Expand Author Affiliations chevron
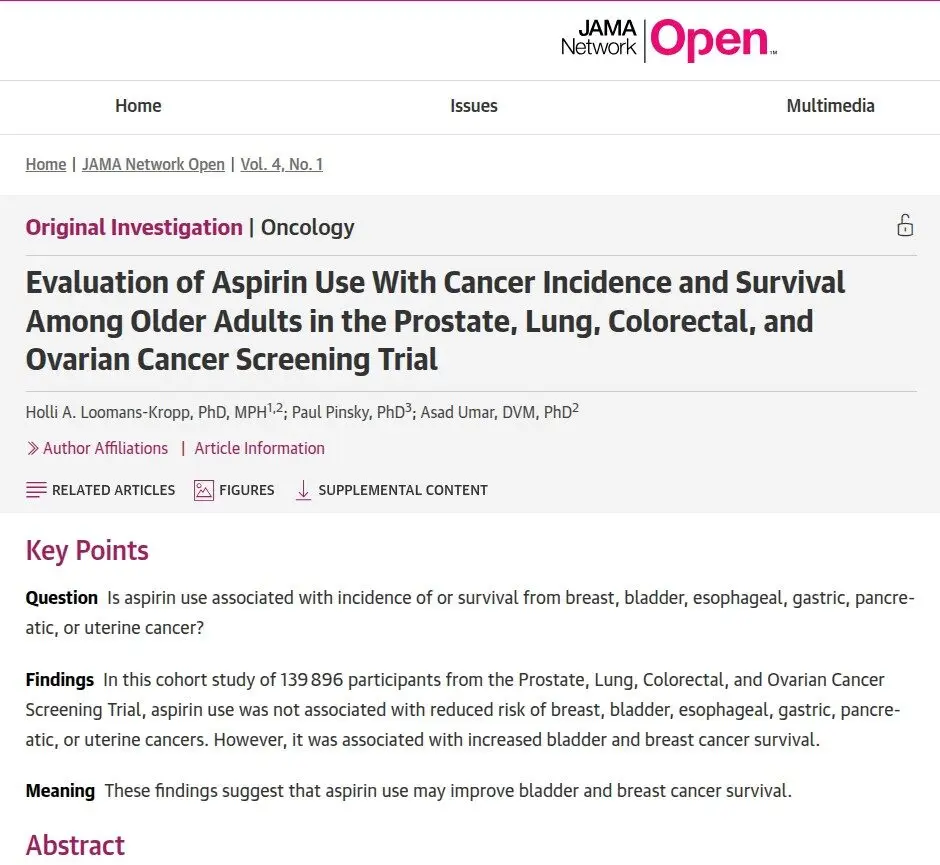Viewport: 940px width, 865px height. click(32, 448)
